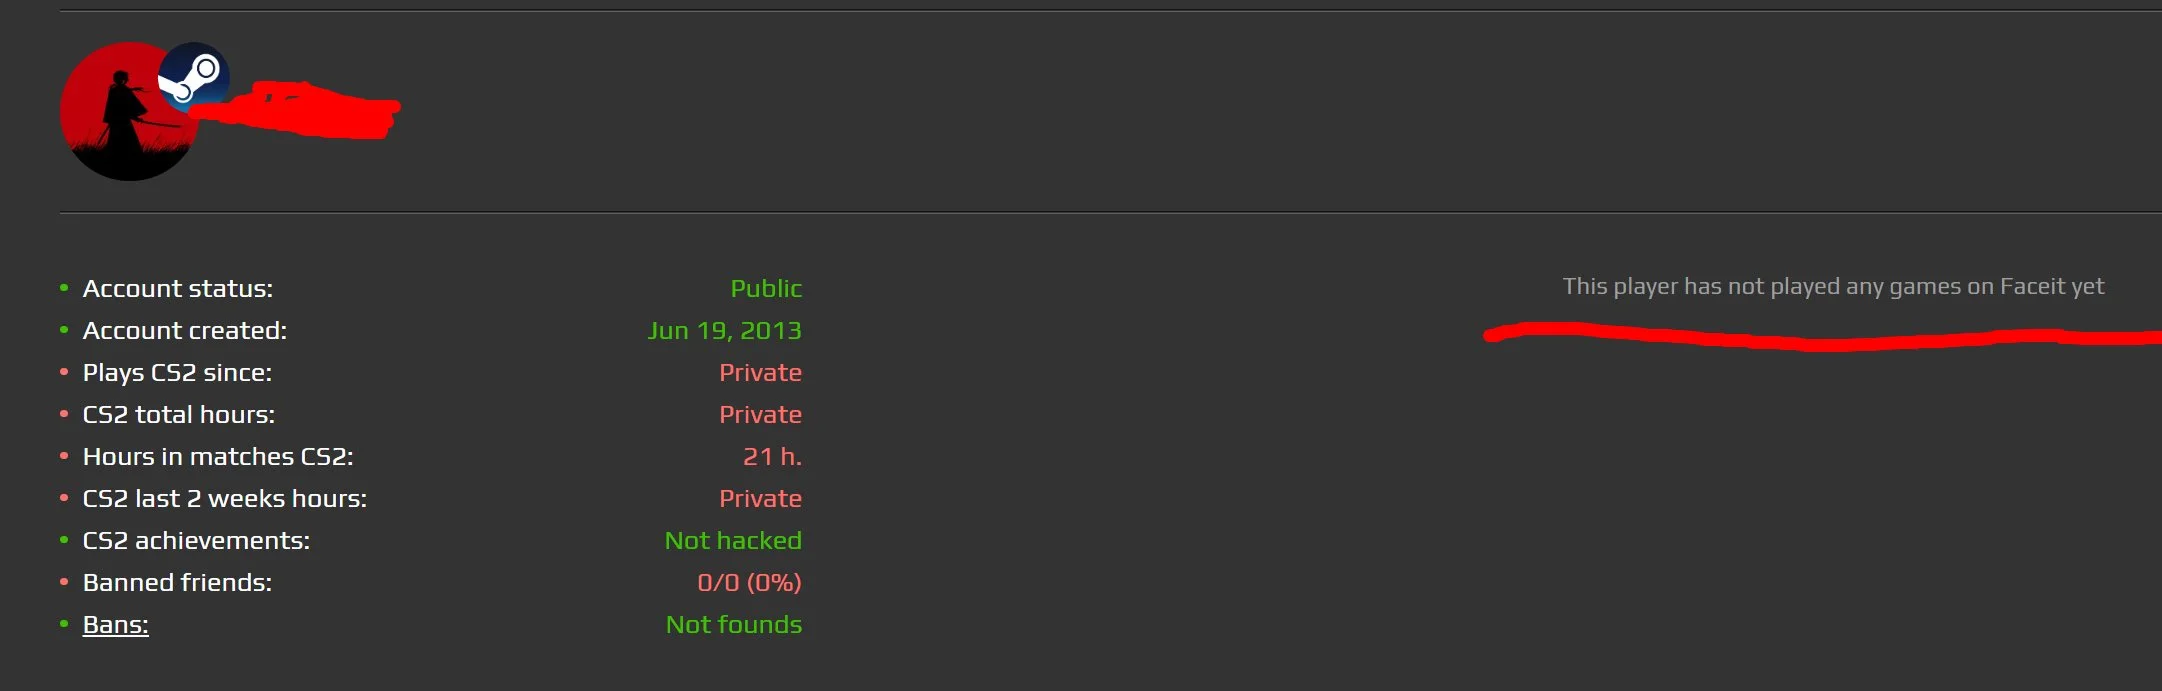Click the green 'Not hacked' value
This screenshot has height=691, width=2162.
point(733,541)
